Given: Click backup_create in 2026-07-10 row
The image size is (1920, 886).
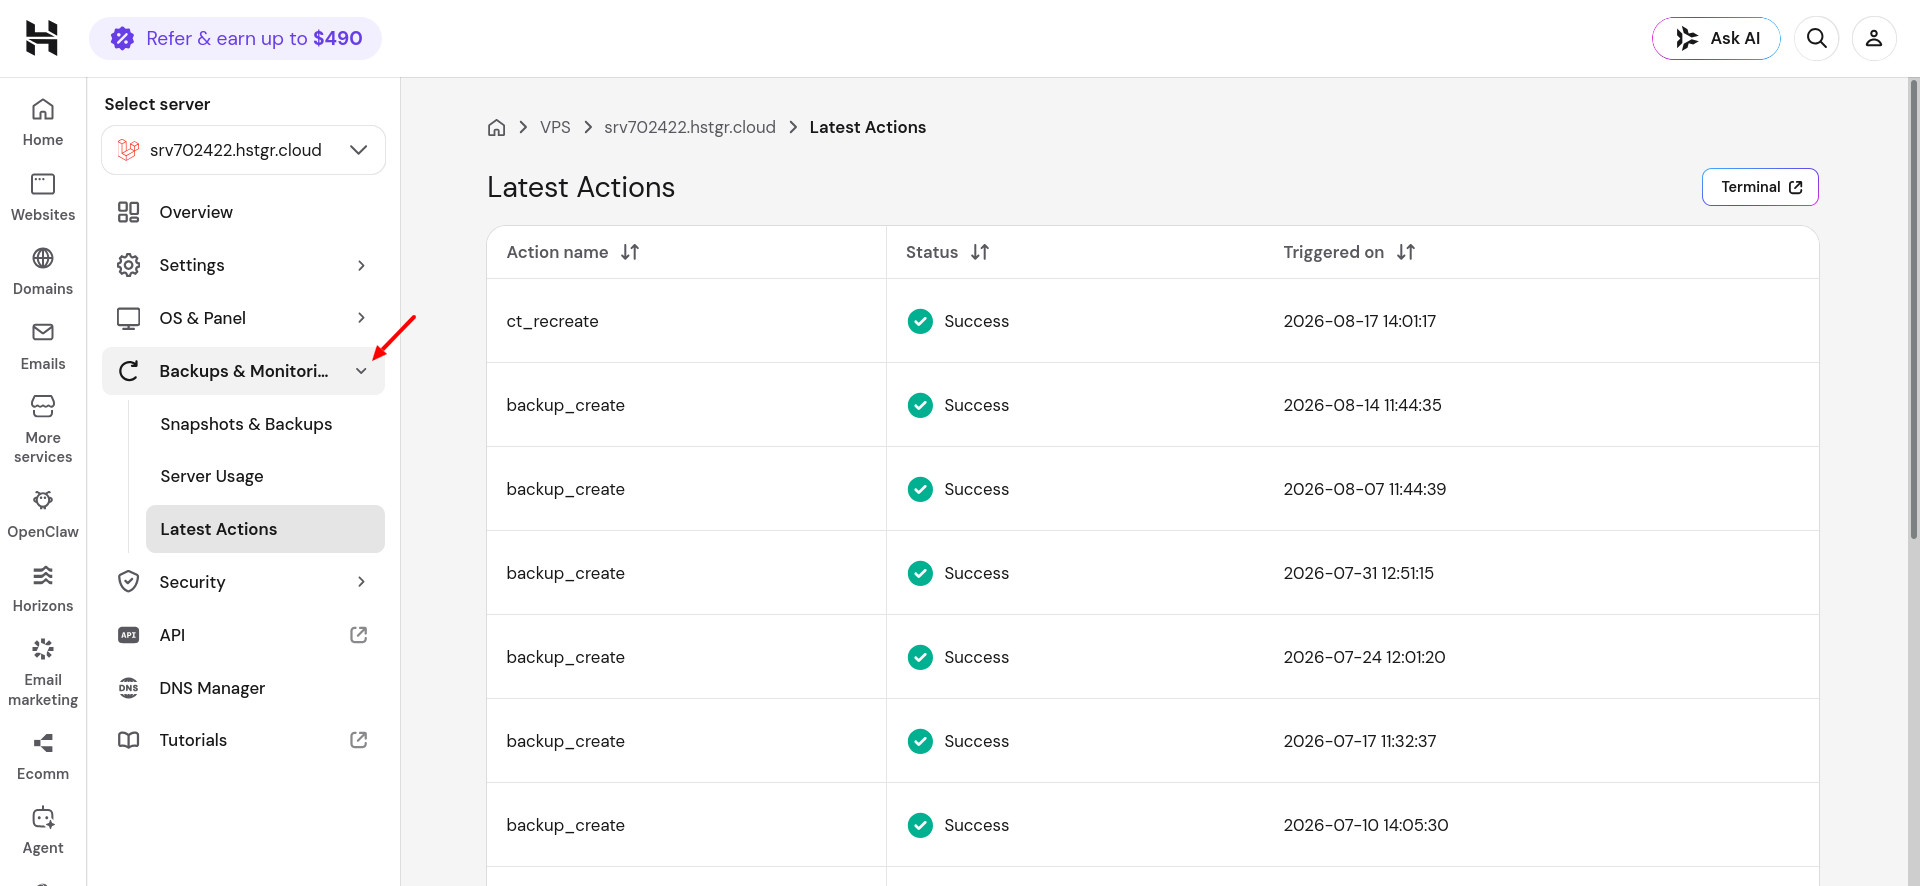Looking at the screenshot, I should click(x=565, y=825).
